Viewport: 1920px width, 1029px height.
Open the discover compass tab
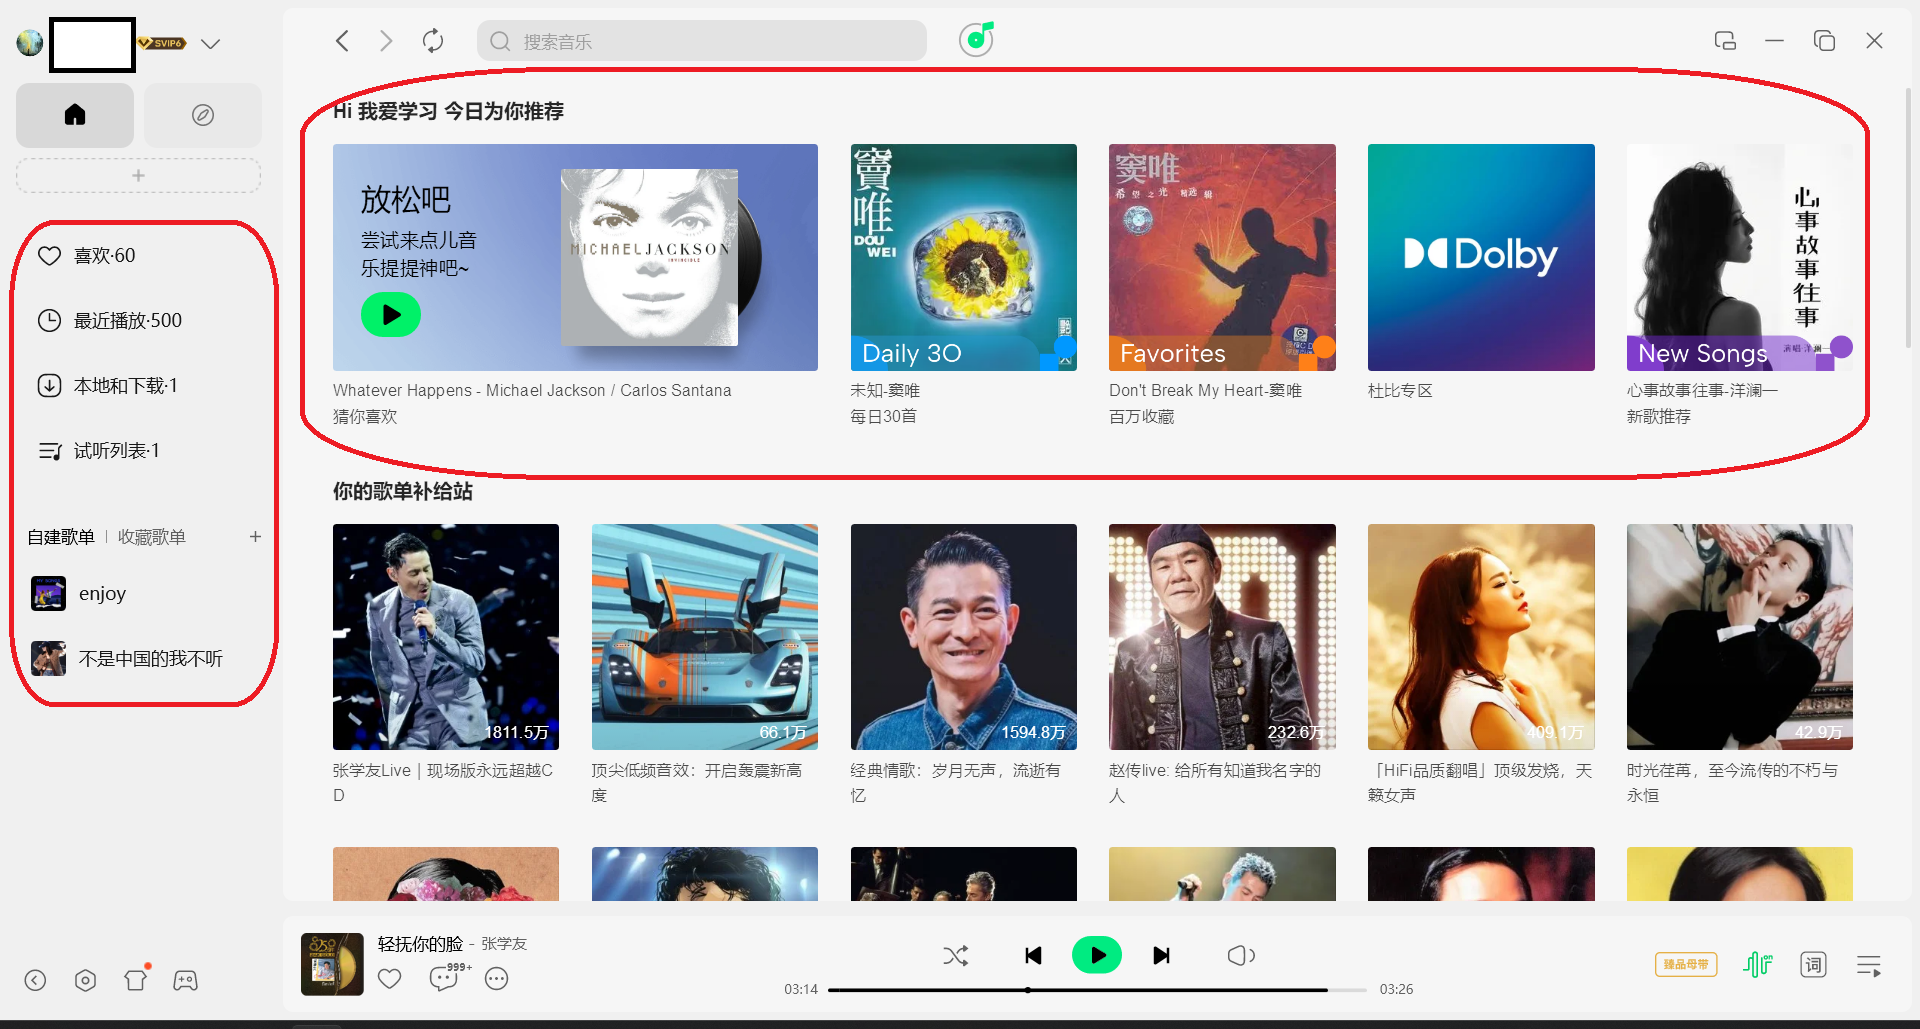pyautogui.click(x=203, y=115)
